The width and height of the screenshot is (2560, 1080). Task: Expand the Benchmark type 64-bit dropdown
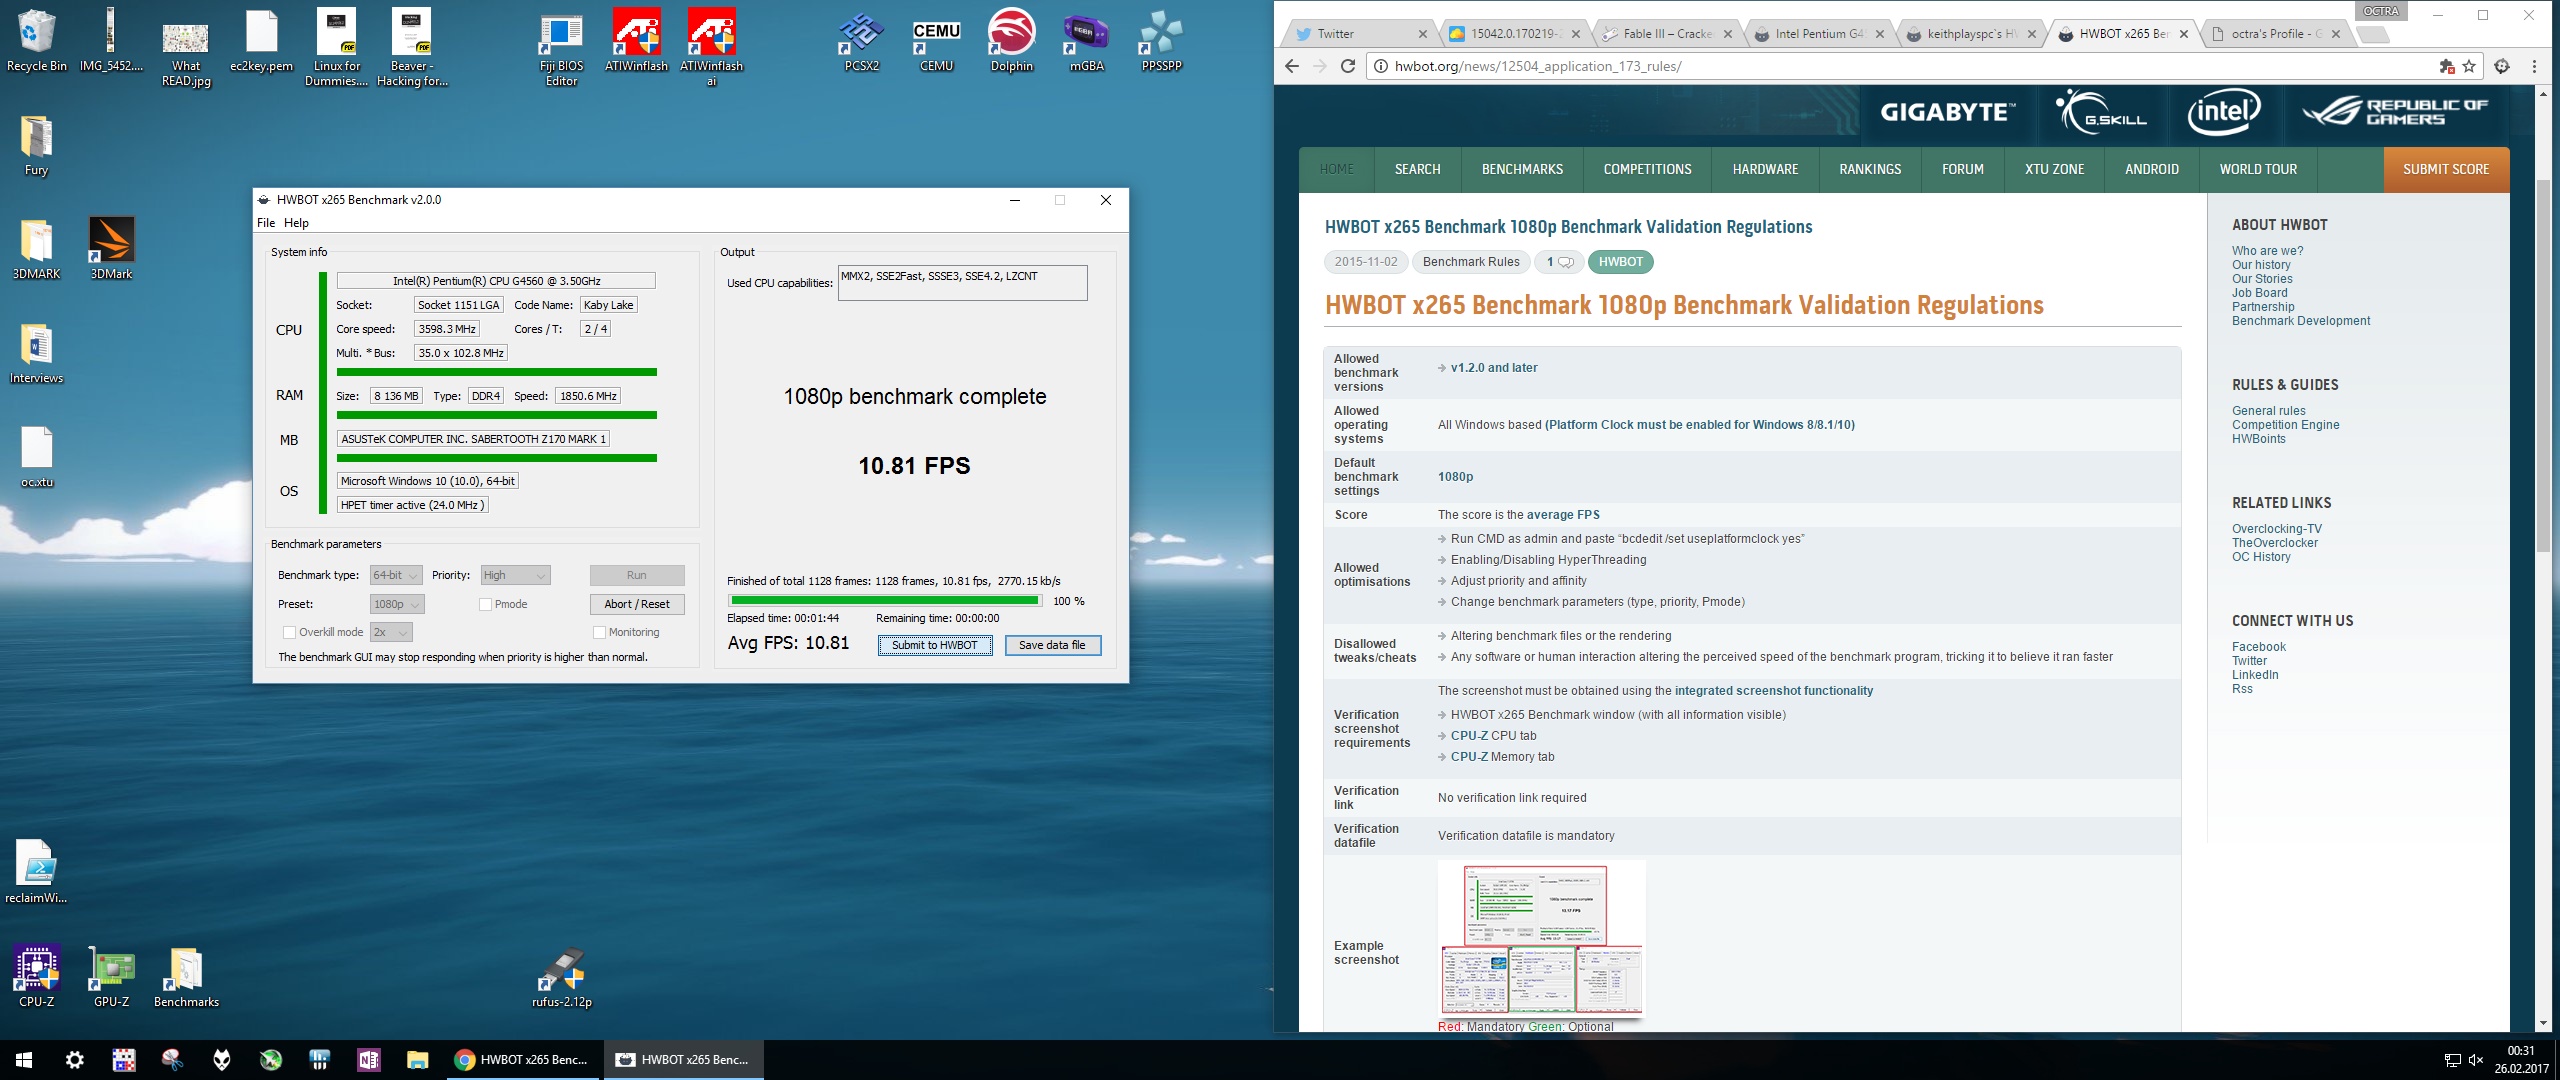396,575
